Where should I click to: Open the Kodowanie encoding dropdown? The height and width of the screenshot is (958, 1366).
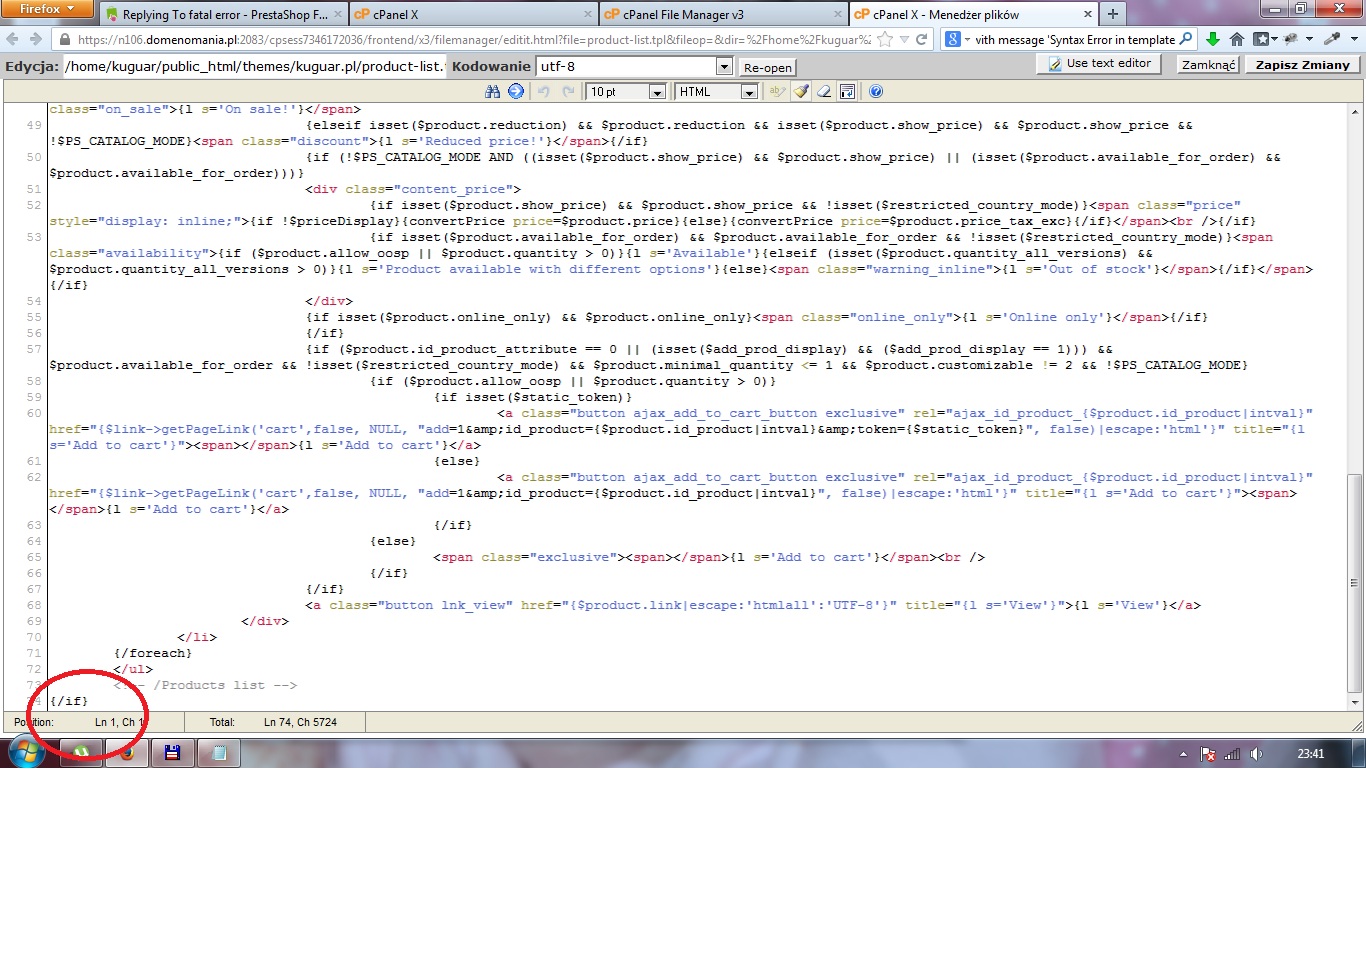tap(724, 66)
